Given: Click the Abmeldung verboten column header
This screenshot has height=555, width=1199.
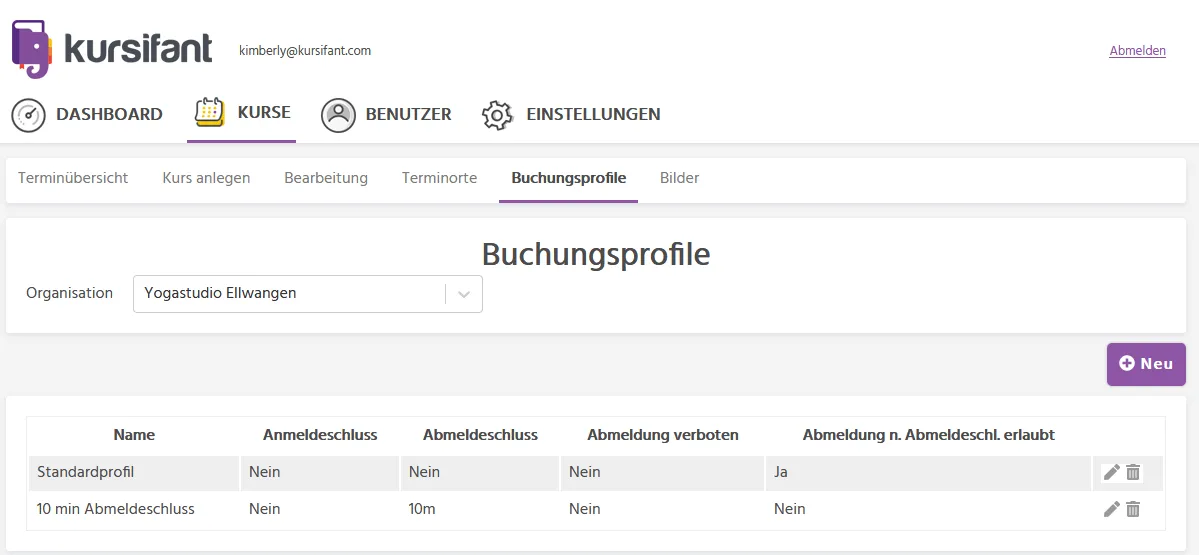Looking at the screenshot, I should coord(663,435).
